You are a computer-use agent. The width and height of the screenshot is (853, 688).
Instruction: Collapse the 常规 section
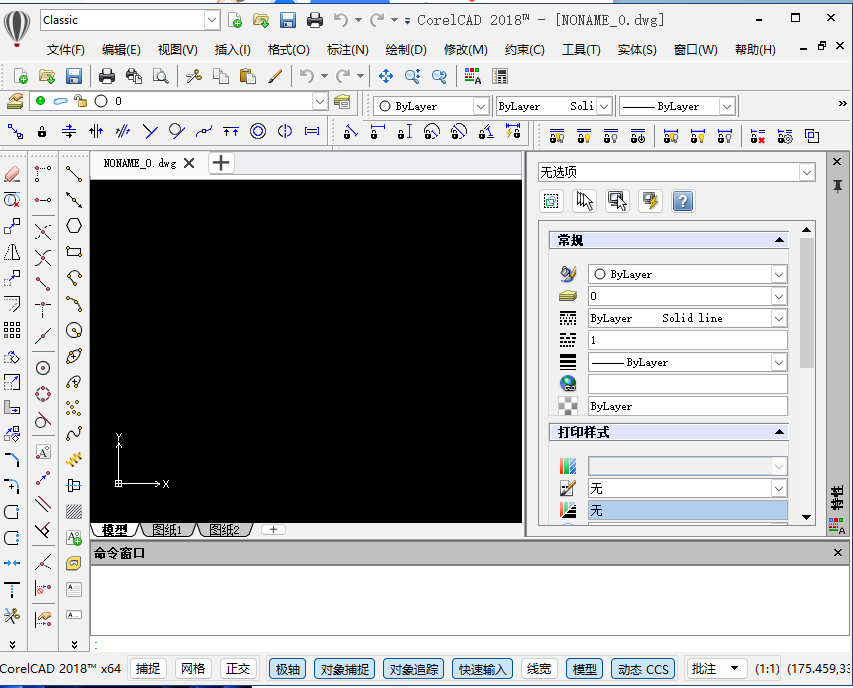779,240
